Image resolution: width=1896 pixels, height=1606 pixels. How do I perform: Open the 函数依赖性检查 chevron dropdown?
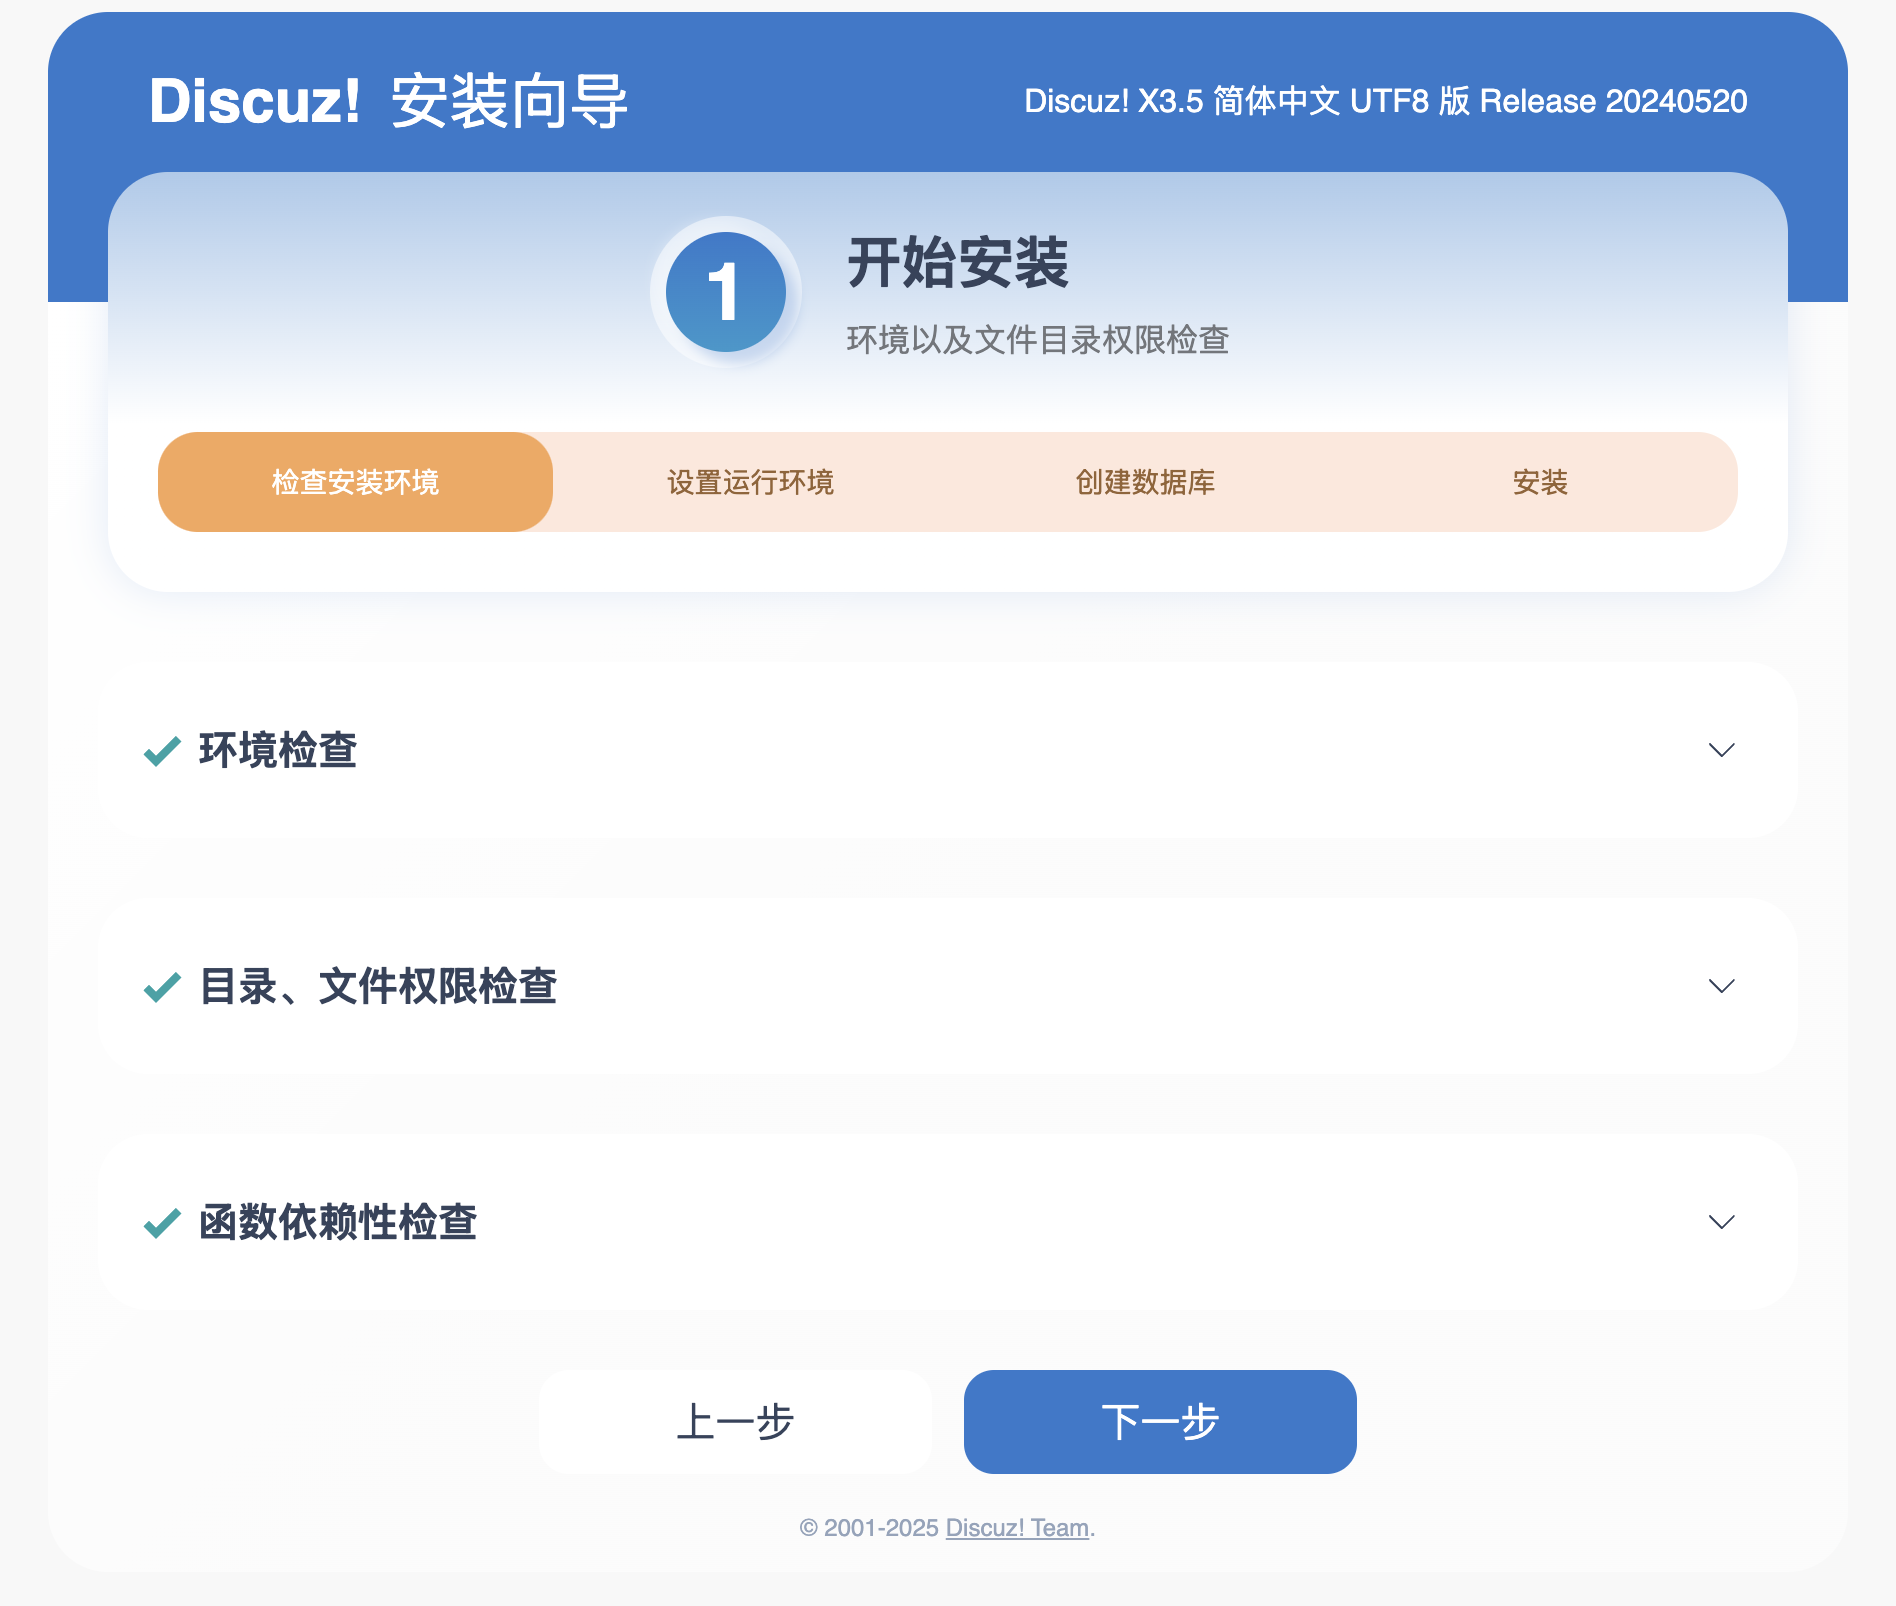1721,1222
